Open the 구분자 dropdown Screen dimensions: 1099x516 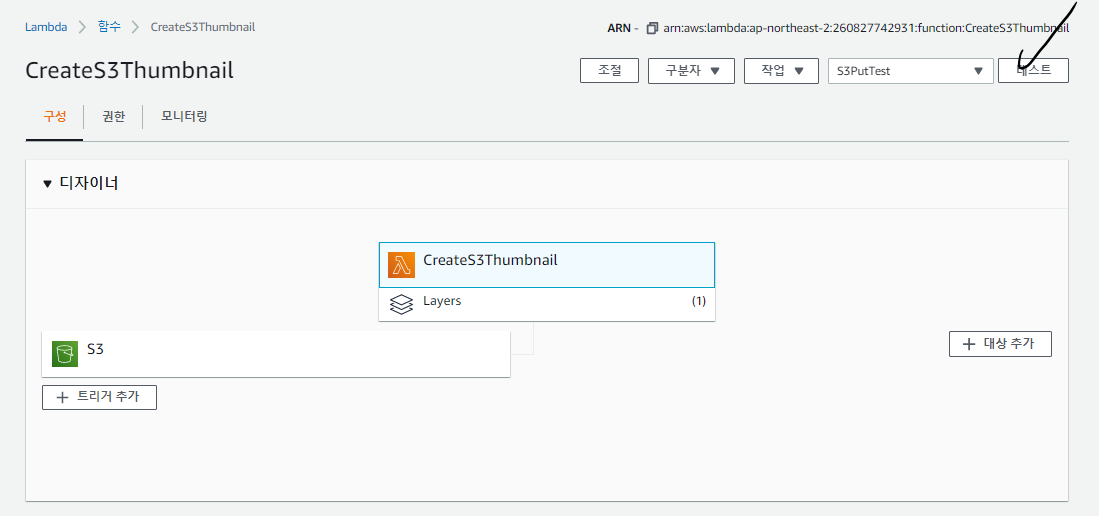pos(691,71)
